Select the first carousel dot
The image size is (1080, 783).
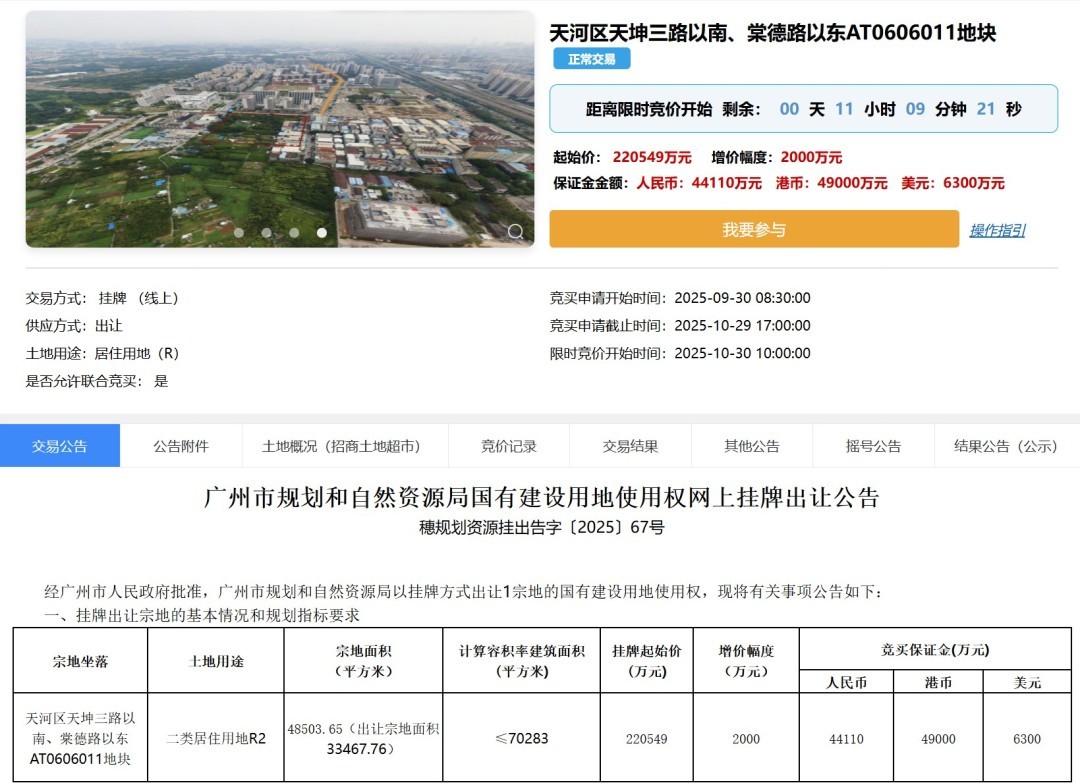tap(239, 233)
